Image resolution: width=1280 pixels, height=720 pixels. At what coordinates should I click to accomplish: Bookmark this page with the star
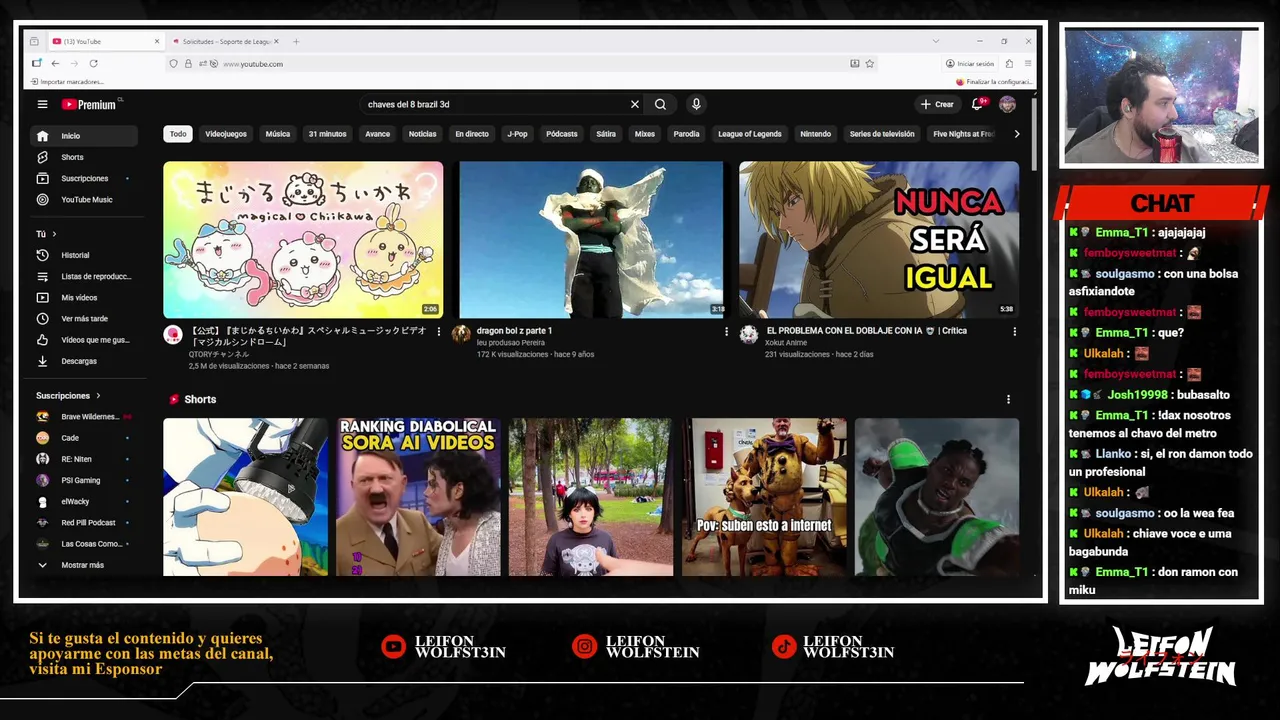pyautogui.click(x=870, y=63)
